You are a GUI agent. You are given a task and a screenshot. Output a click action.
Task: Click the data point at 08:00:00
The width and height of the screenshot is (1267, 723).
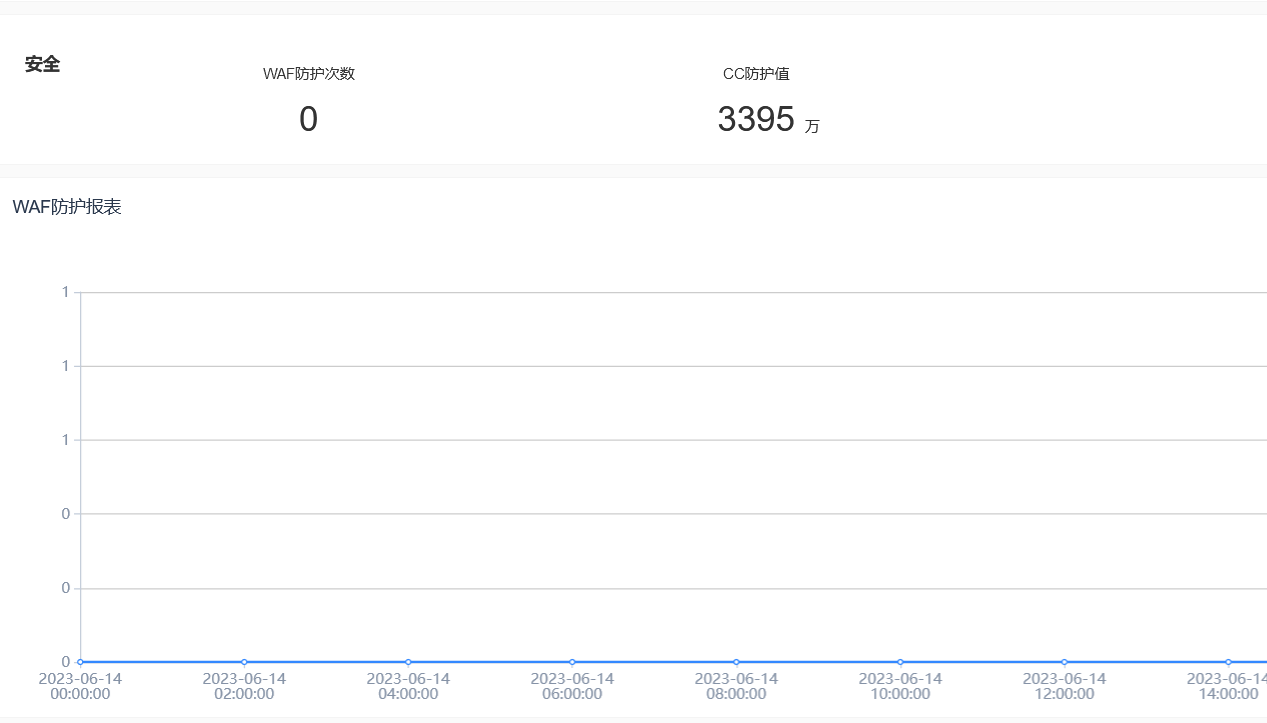tap(736, 662)
